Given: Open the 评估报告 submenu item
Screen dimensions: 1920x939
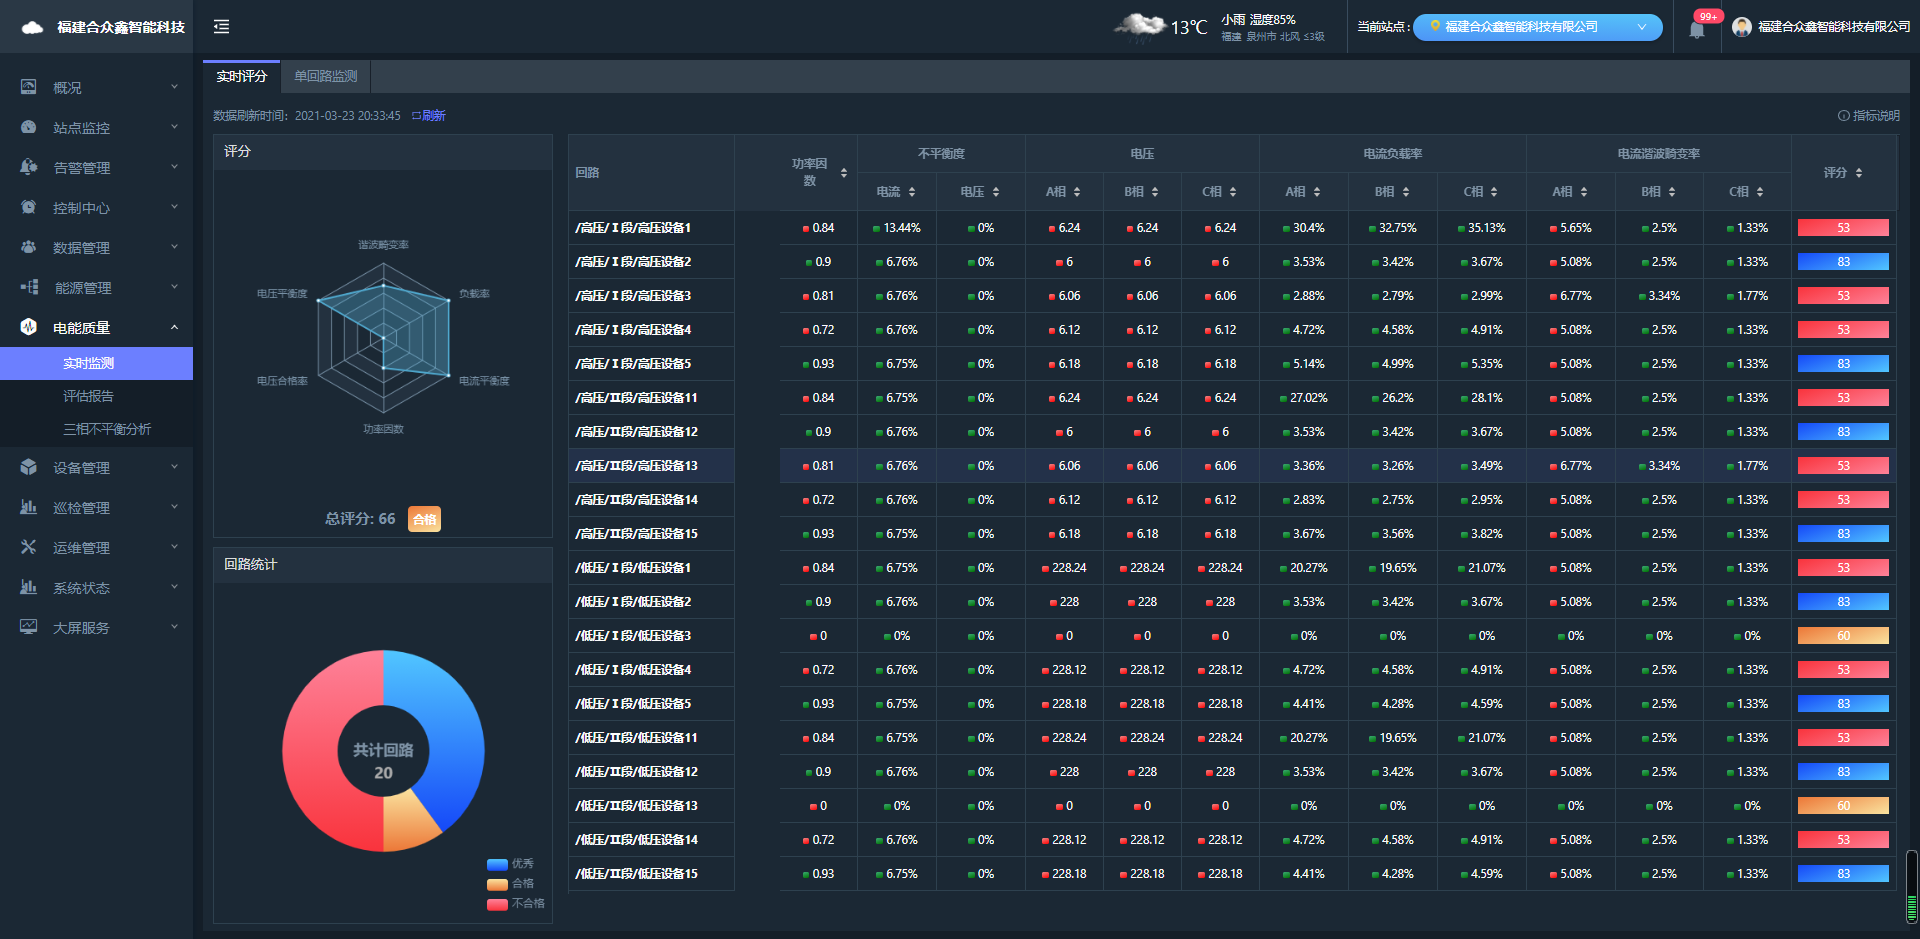Looking at the screenshot, I should tap(88, 396).
